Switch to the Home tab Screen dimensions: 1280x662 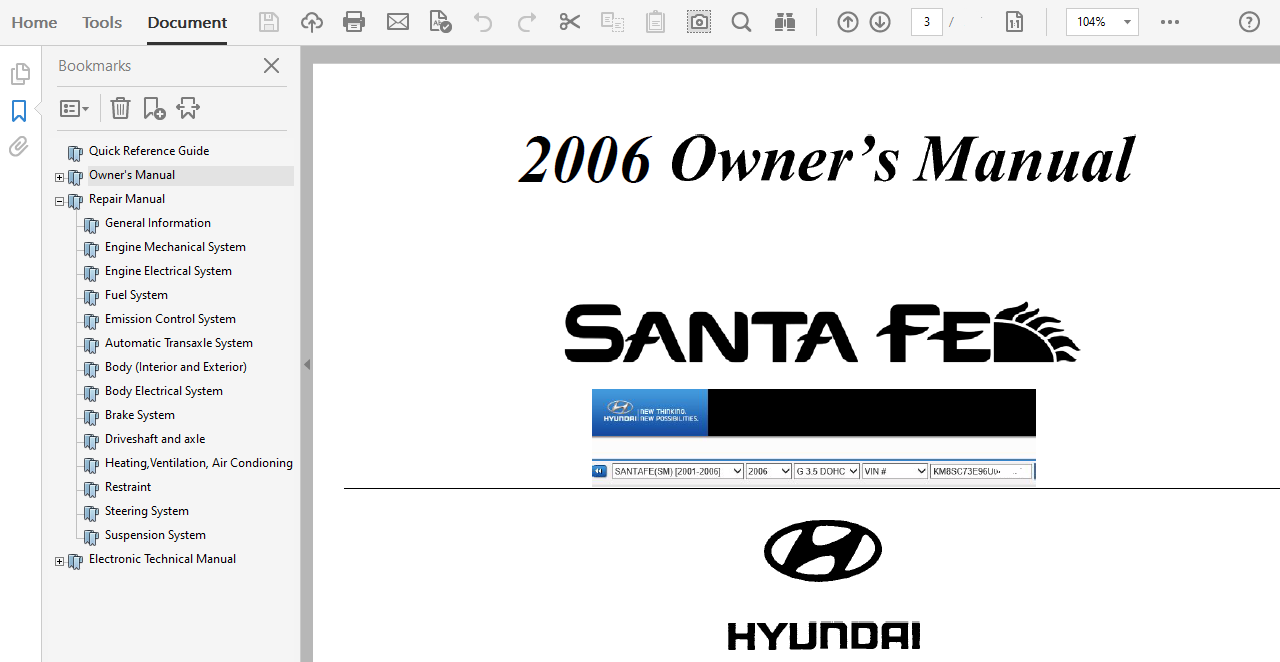(x=34, y=22)
